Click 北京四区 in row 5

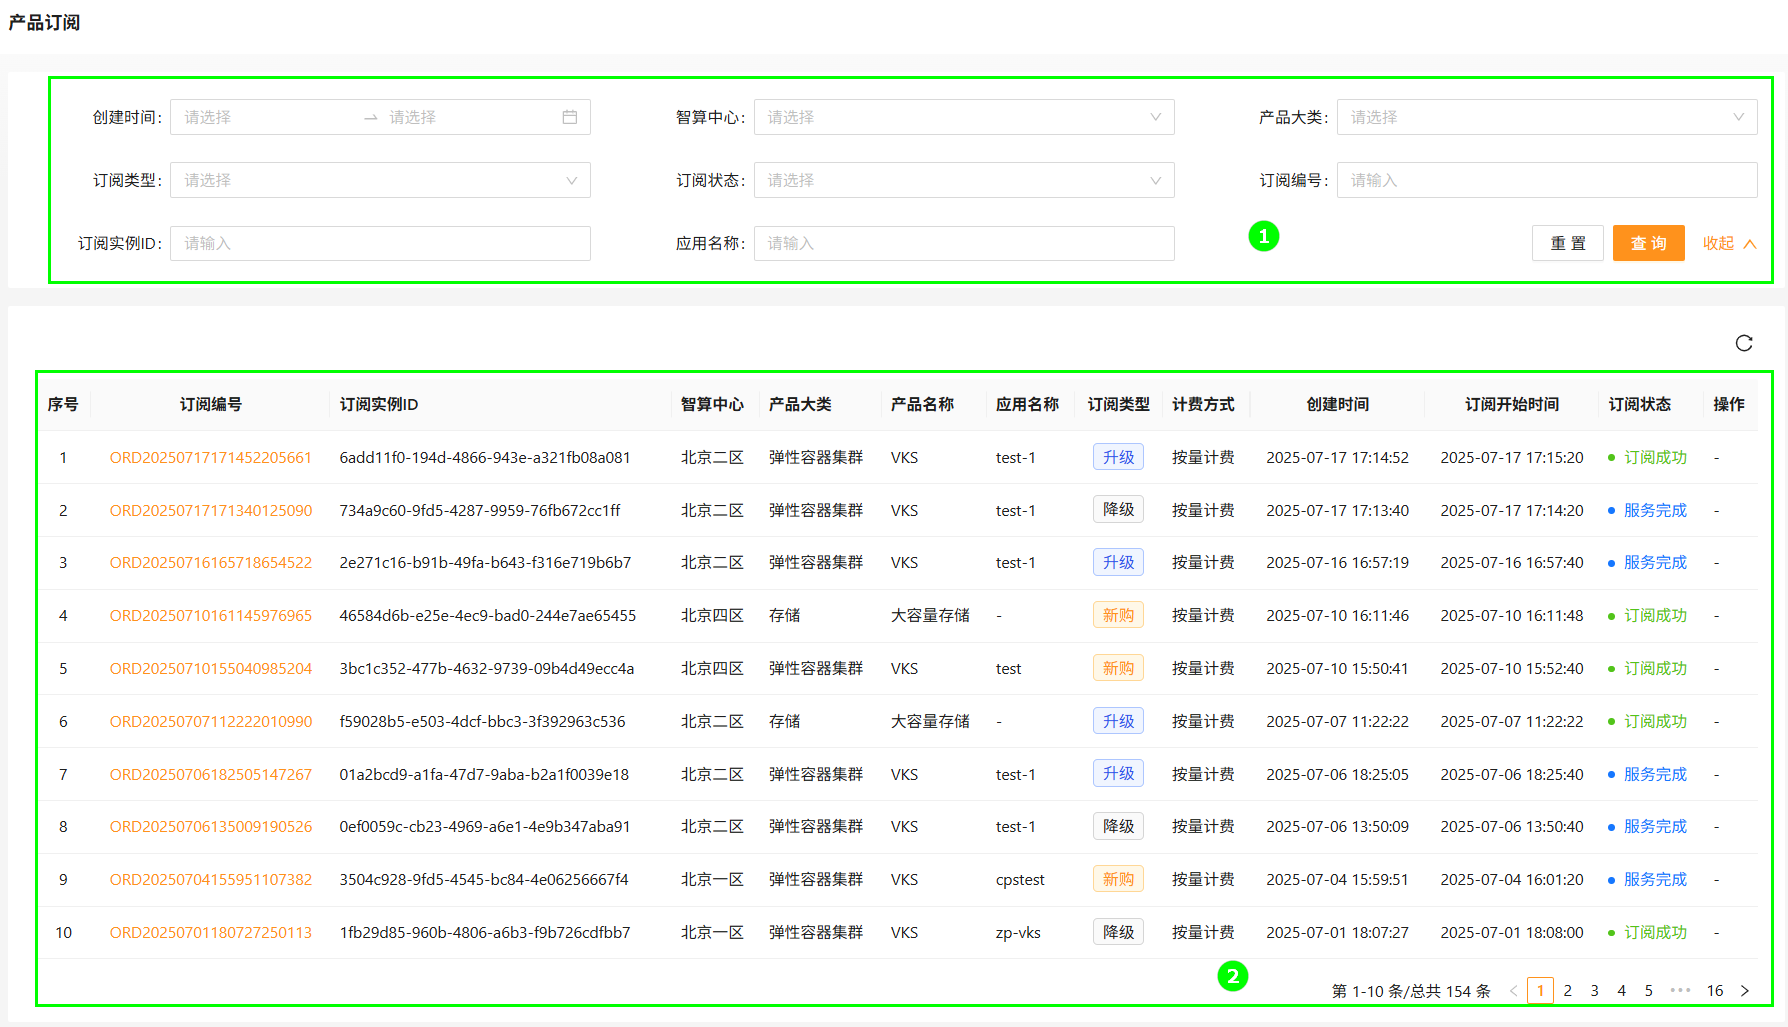pos(712,668)
